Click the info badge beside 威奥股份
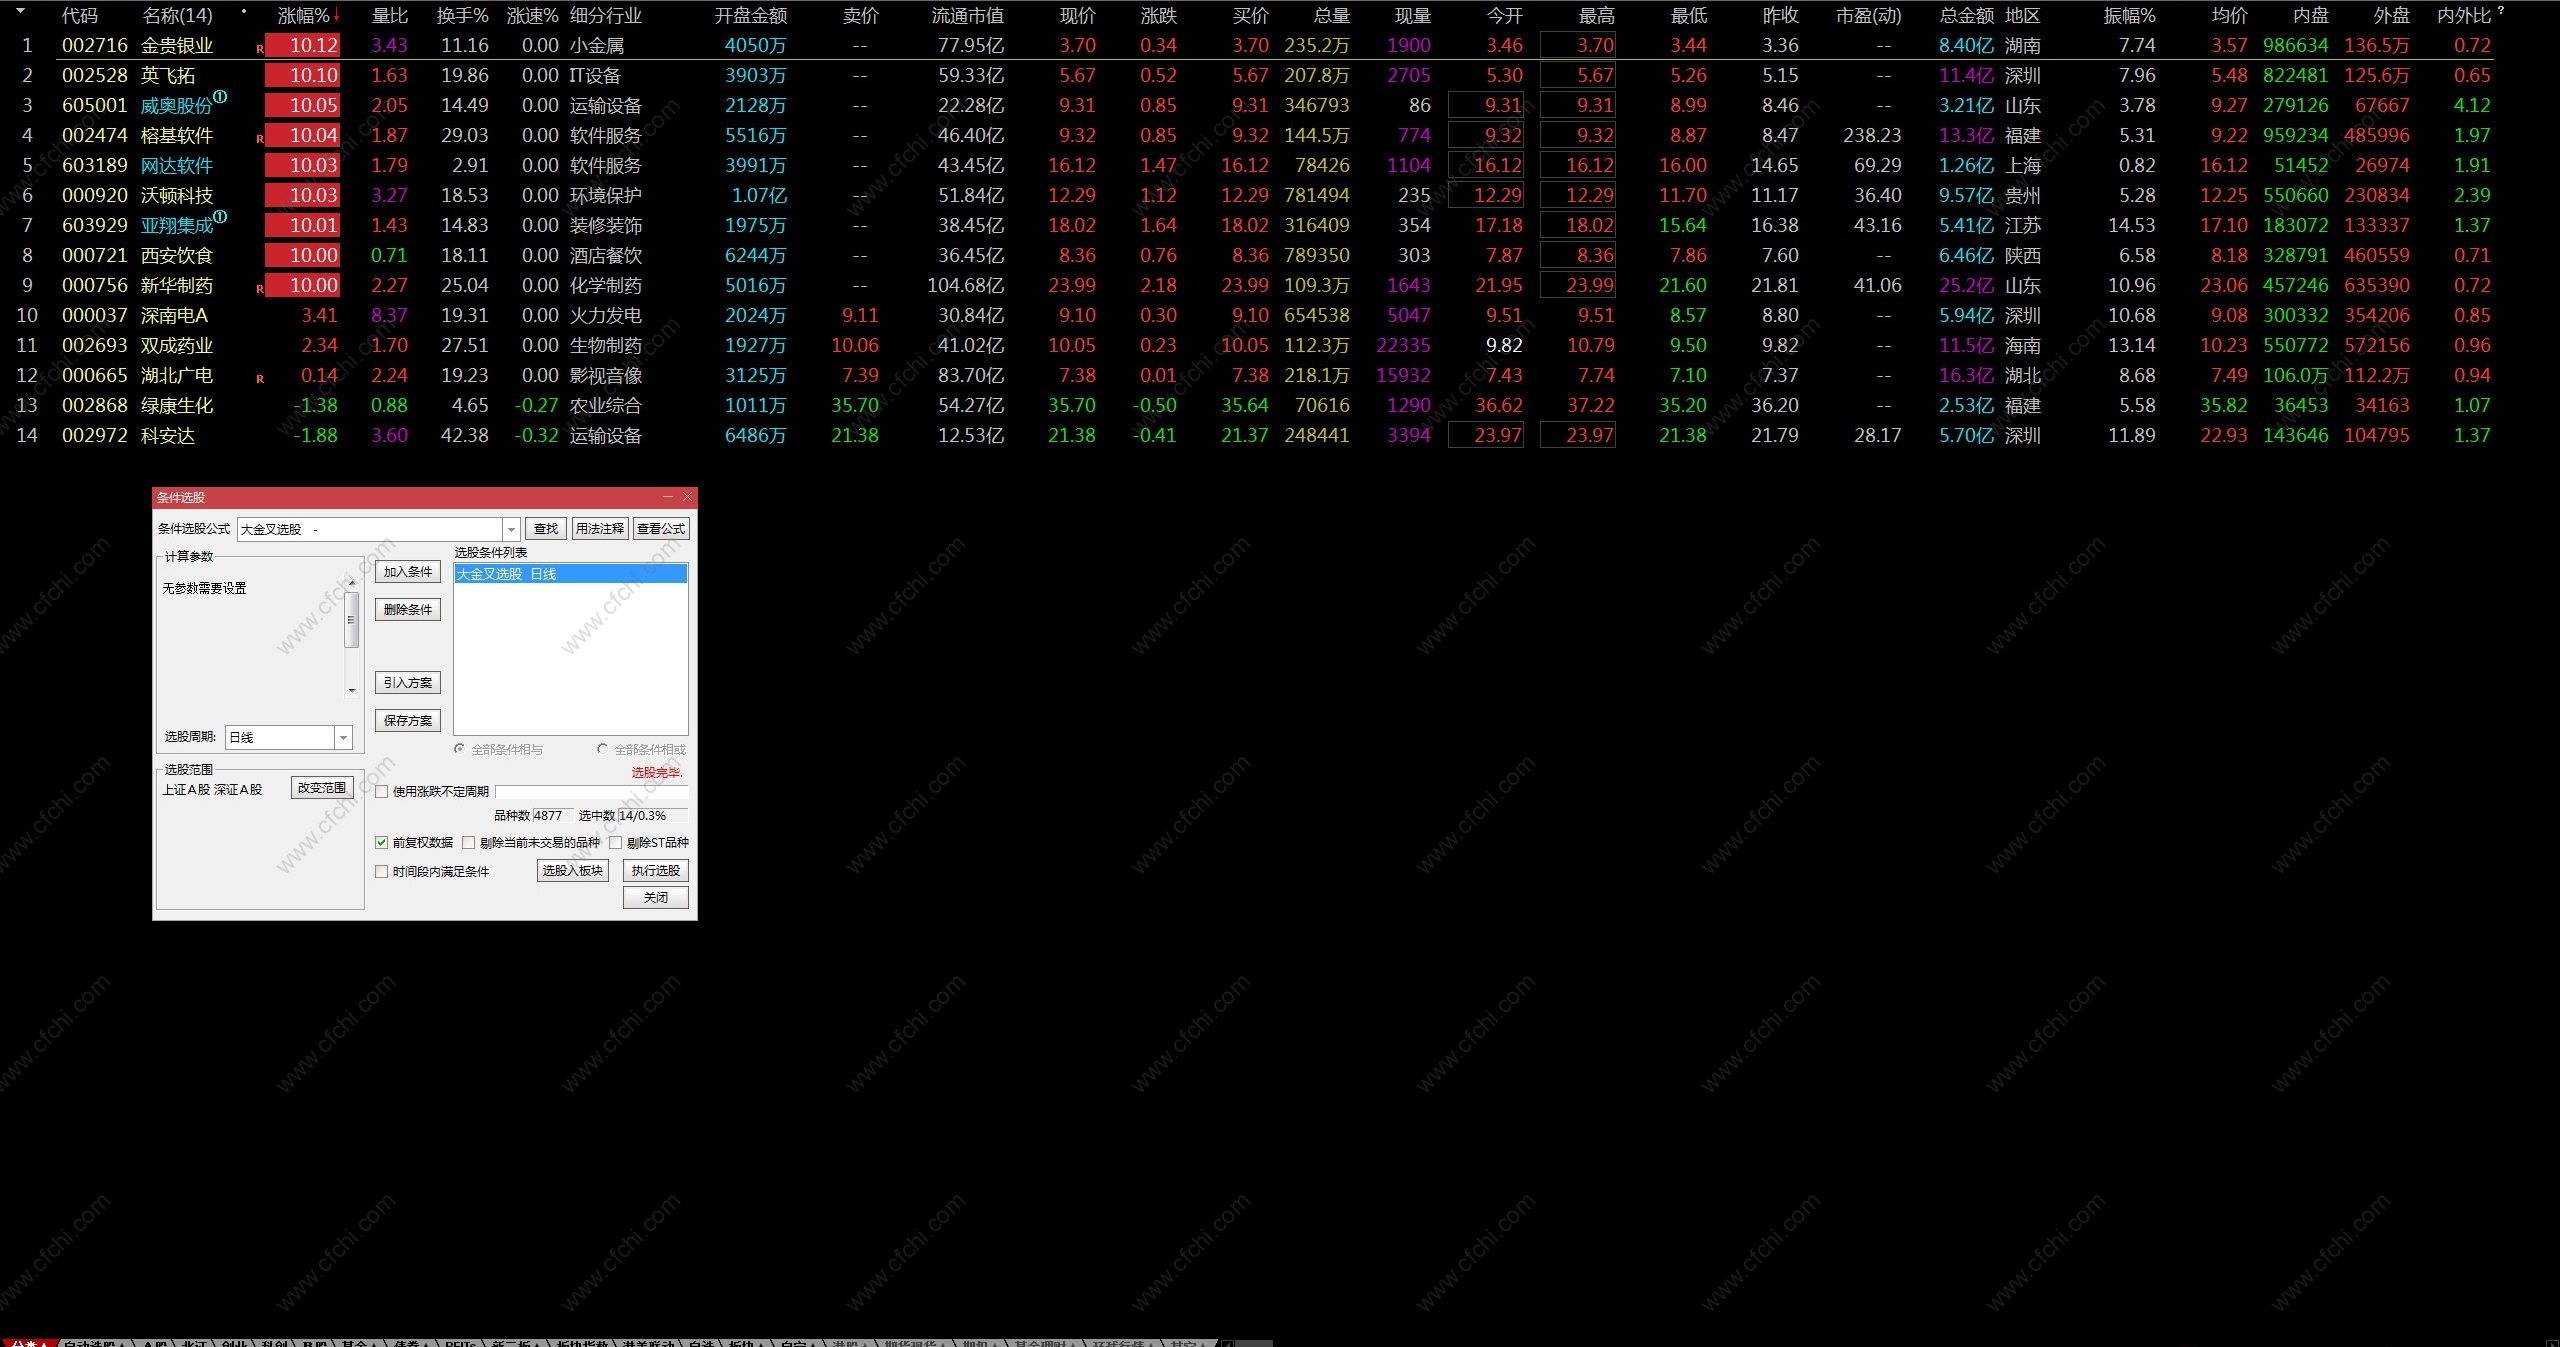Screen dimensions: 2560x1347 (220, 97)
